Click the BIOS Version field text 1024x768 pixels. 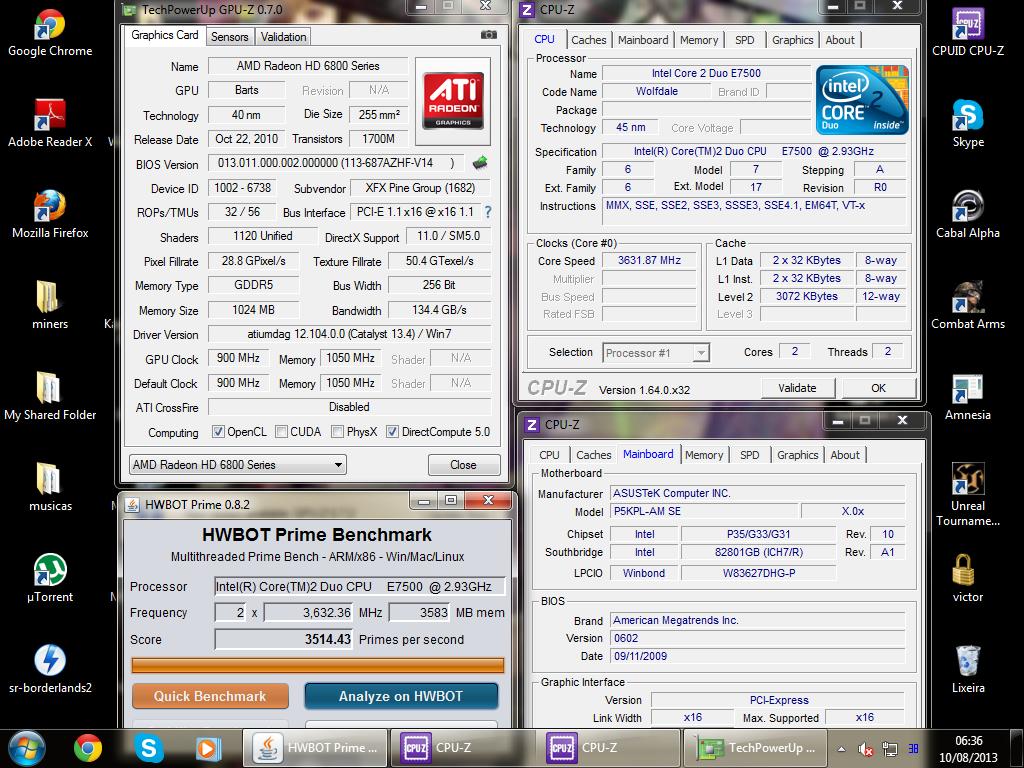pyautogui.click(x=336, y=163)
